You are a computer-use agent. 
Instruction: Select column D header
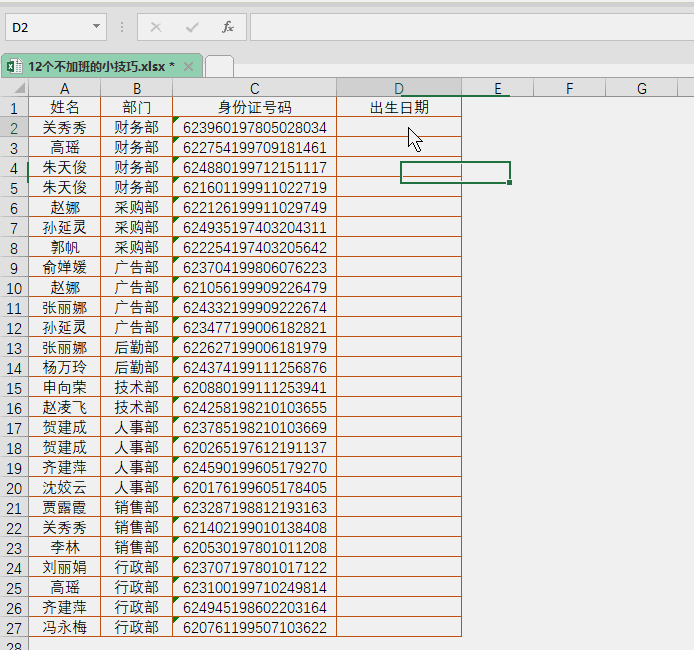click(399, 88)
